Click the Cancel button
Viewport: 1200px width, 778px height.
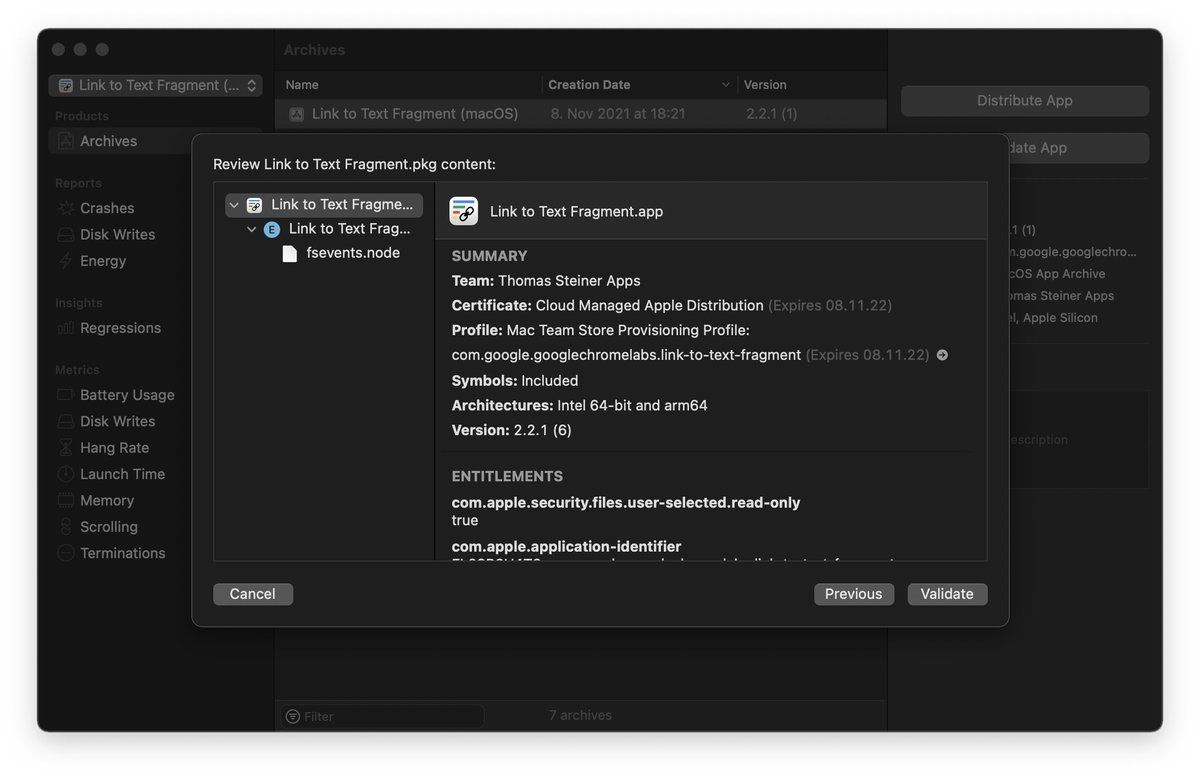click(253, 594)
